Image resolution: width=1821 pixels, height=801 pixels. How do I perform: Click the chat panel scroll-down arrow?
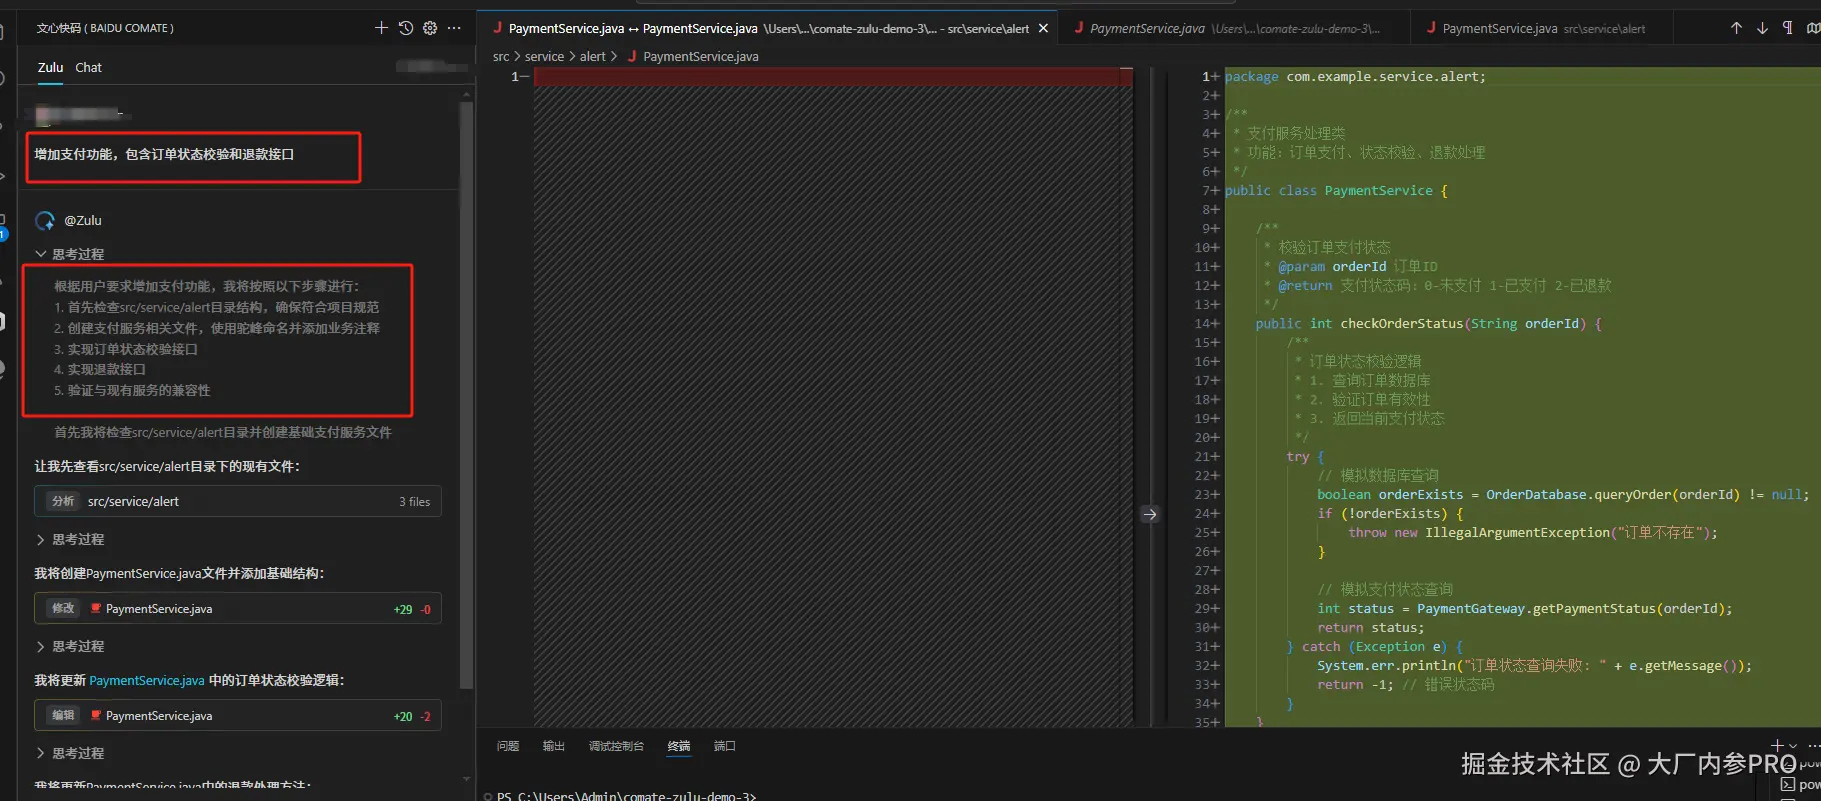point(466,779)
